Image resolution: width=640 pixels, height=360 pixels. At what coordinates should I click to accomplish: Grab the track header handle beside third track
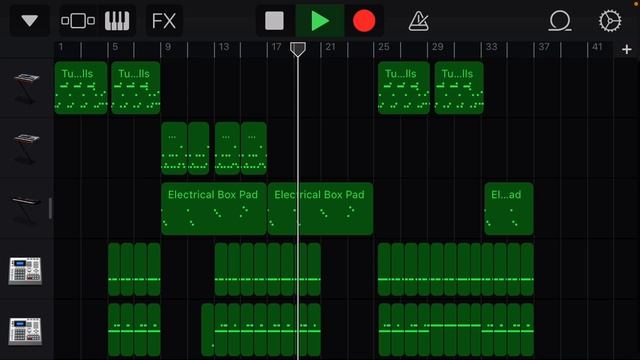[x=50, y=209]
